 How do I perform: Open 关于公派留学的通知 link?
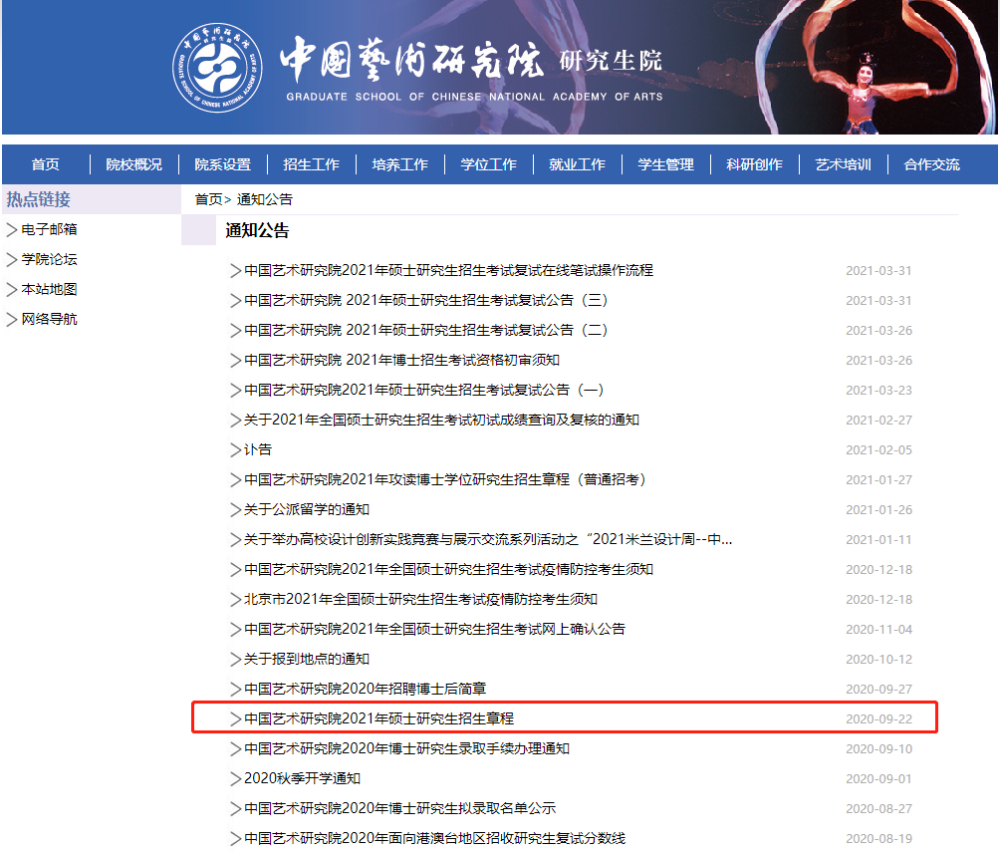307,509
